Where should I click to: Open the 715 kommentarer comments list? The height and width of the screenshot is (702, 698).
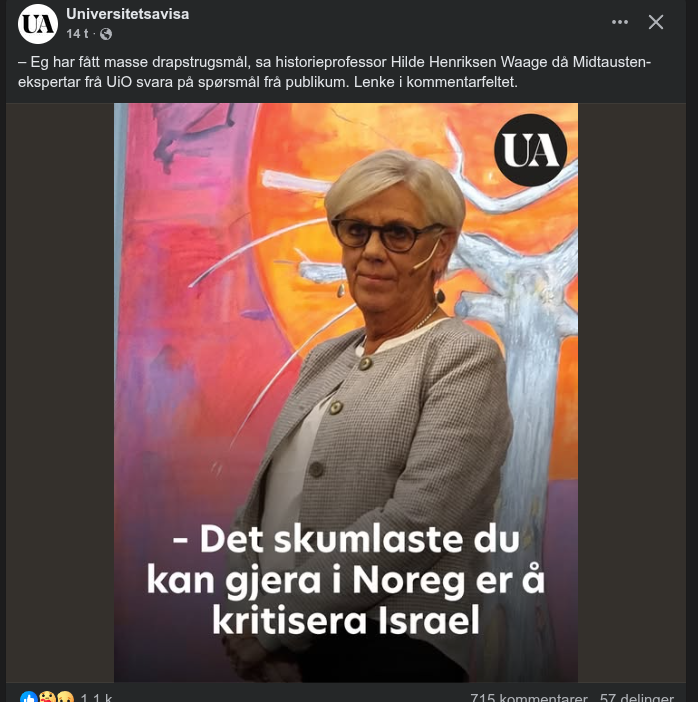point(529,698)
